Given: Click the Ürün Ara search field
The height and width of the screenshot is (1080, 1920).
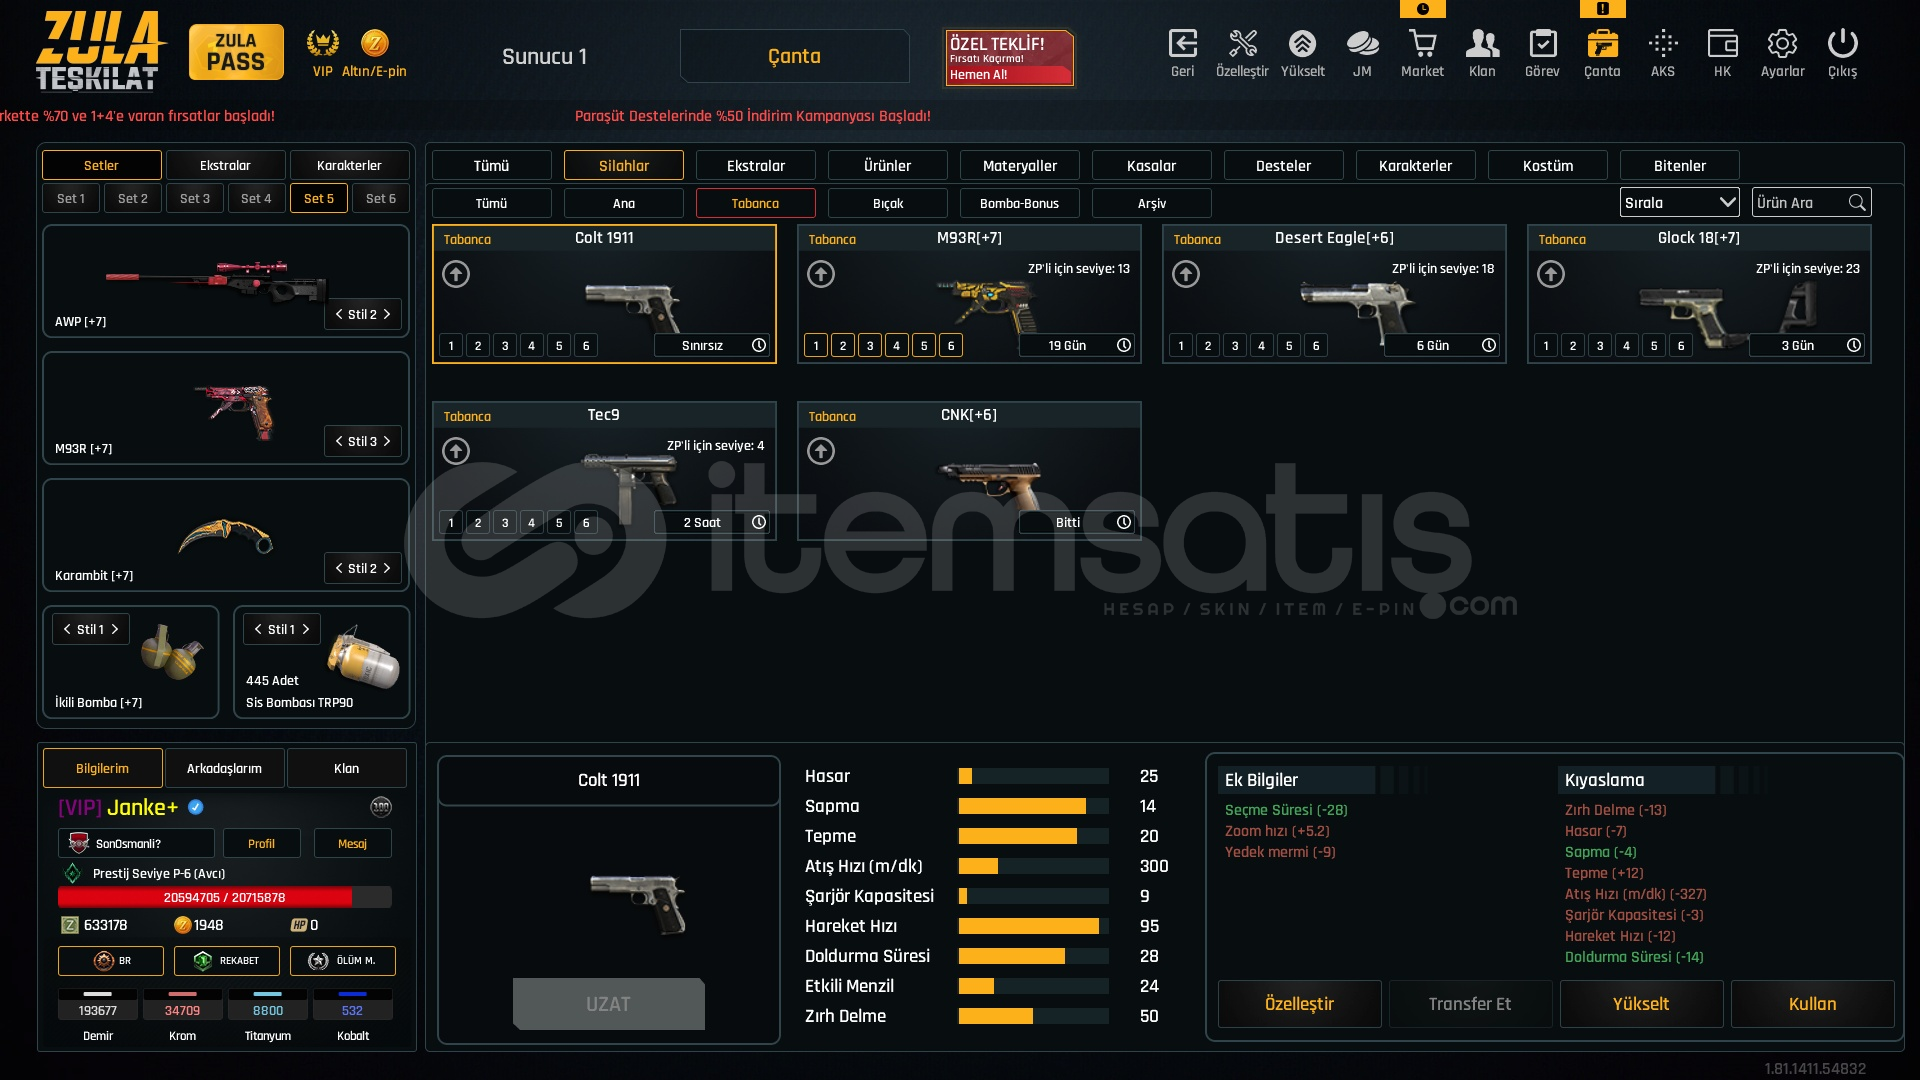Looking at the screenshot, I should tap(1798, 203).
